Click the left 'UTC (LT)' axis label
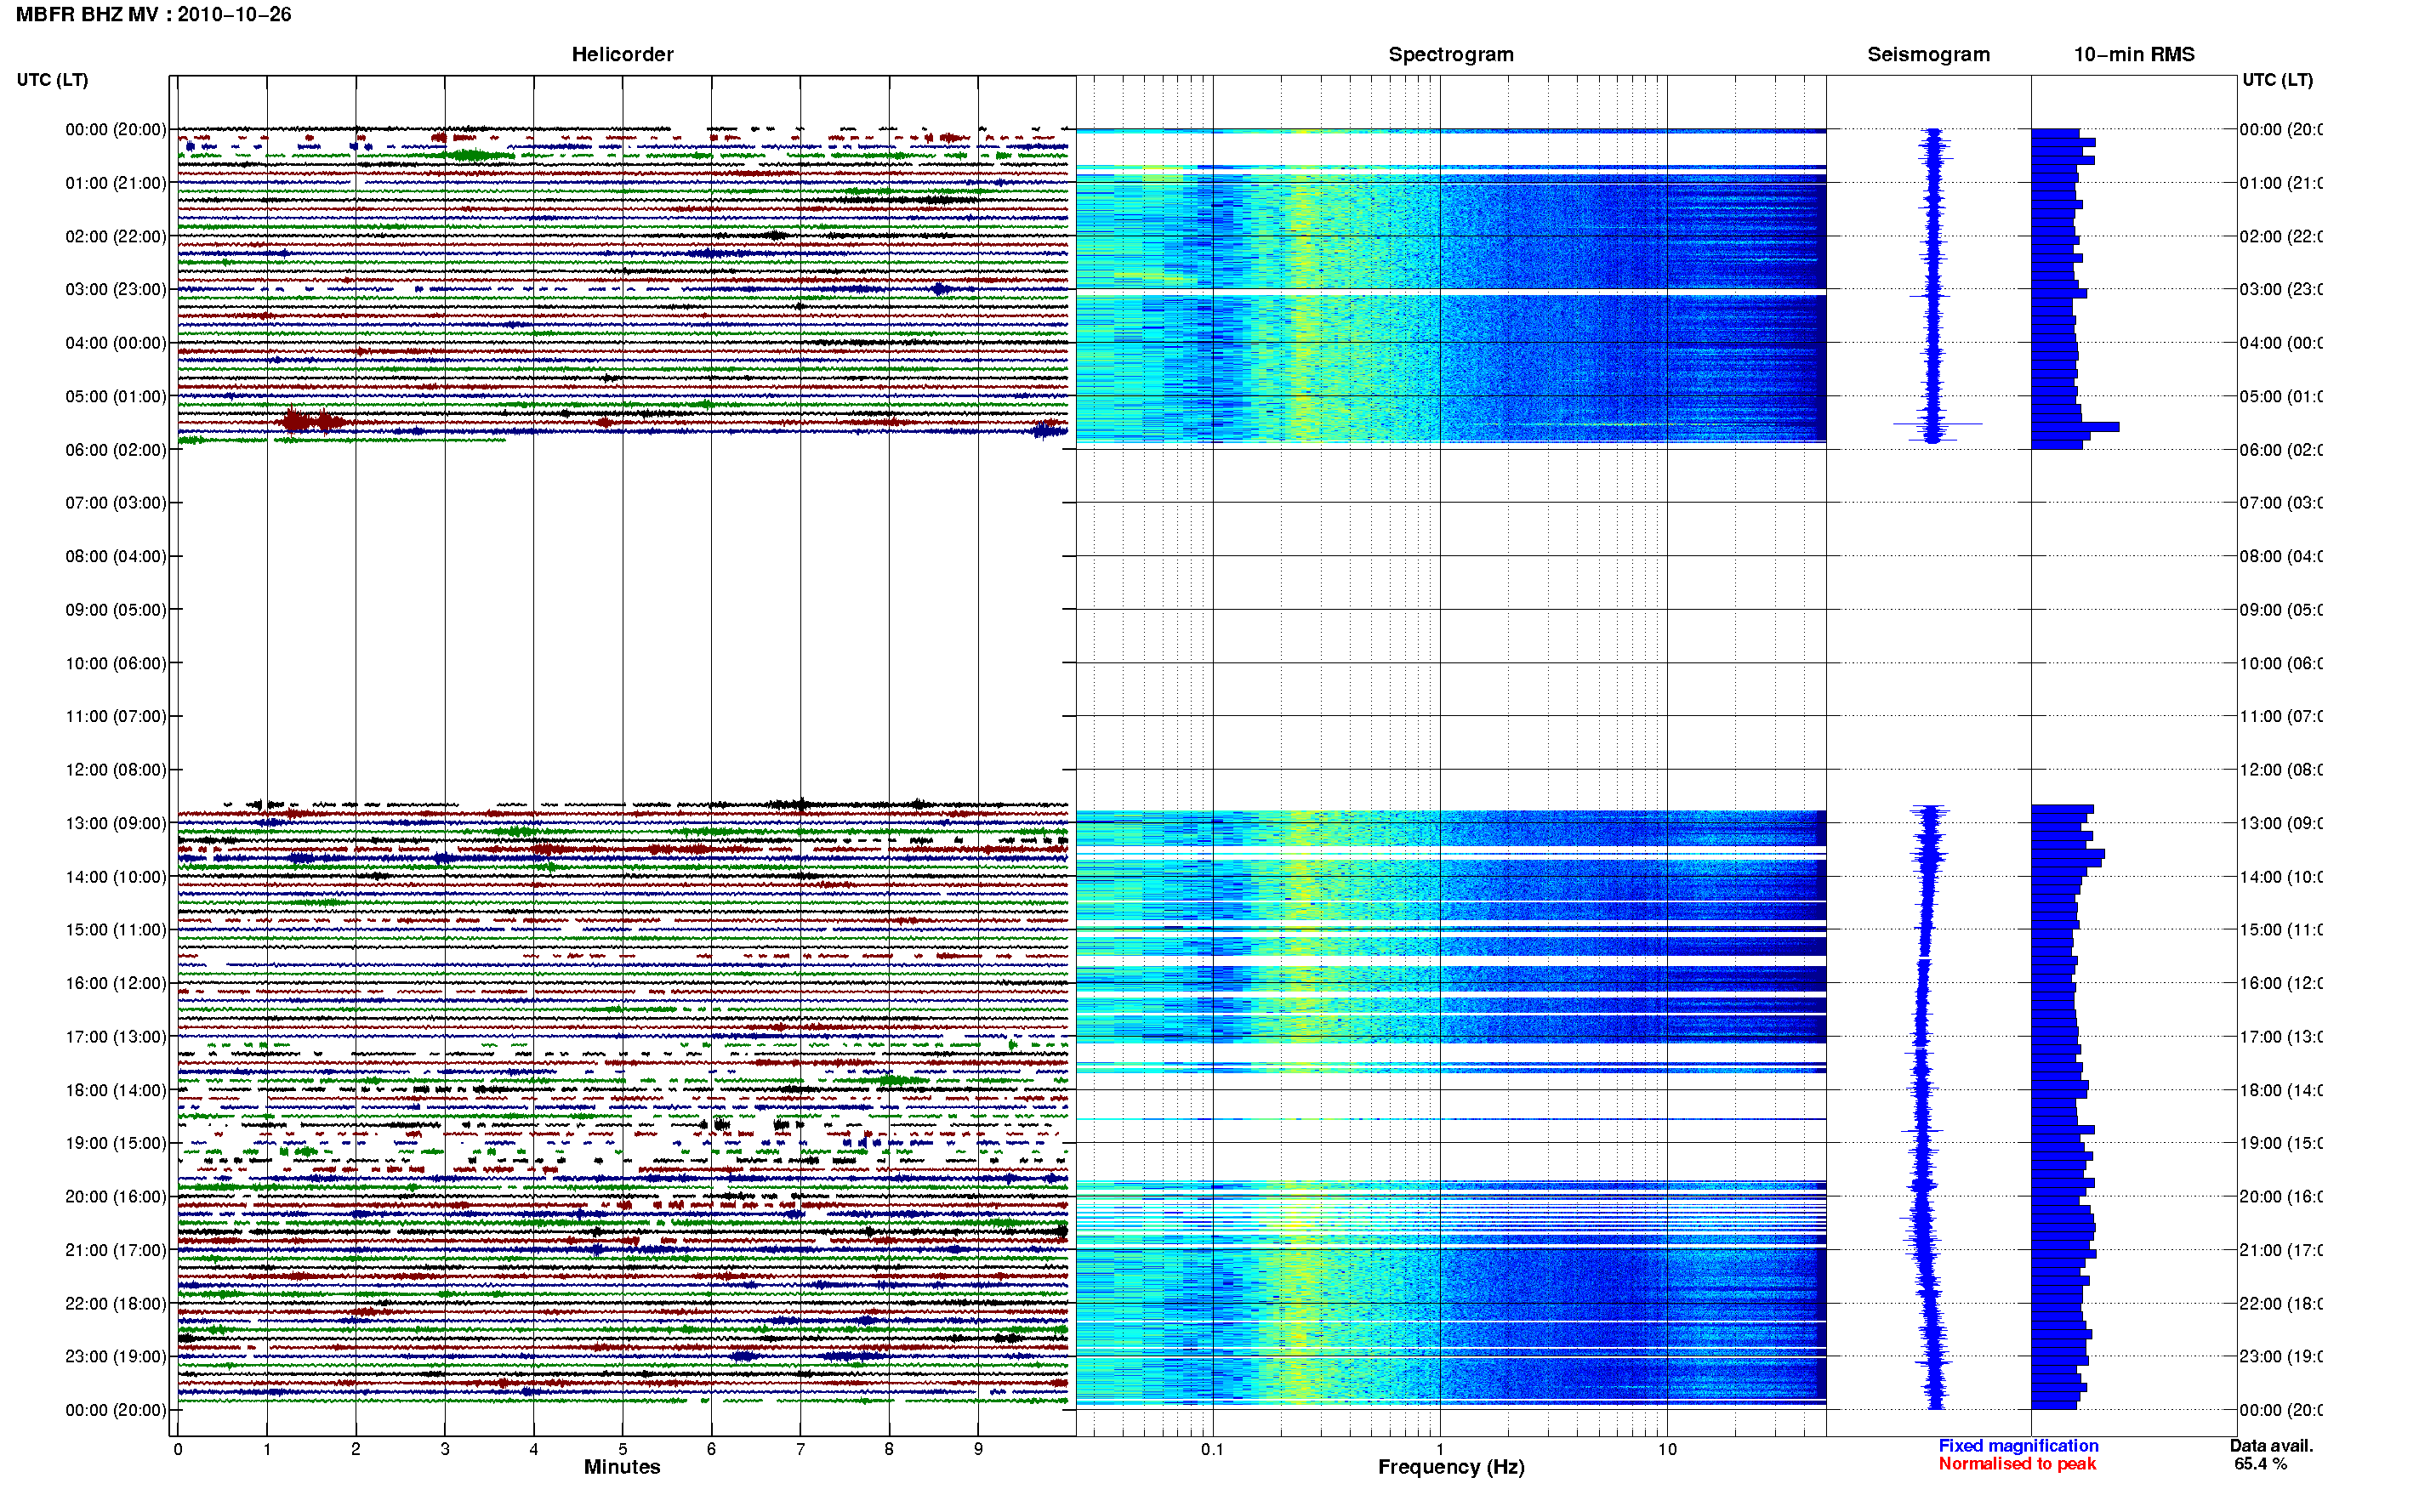Image resolution: width=2419 pixels, height=1512 pixels. click(x=52, y=80)
